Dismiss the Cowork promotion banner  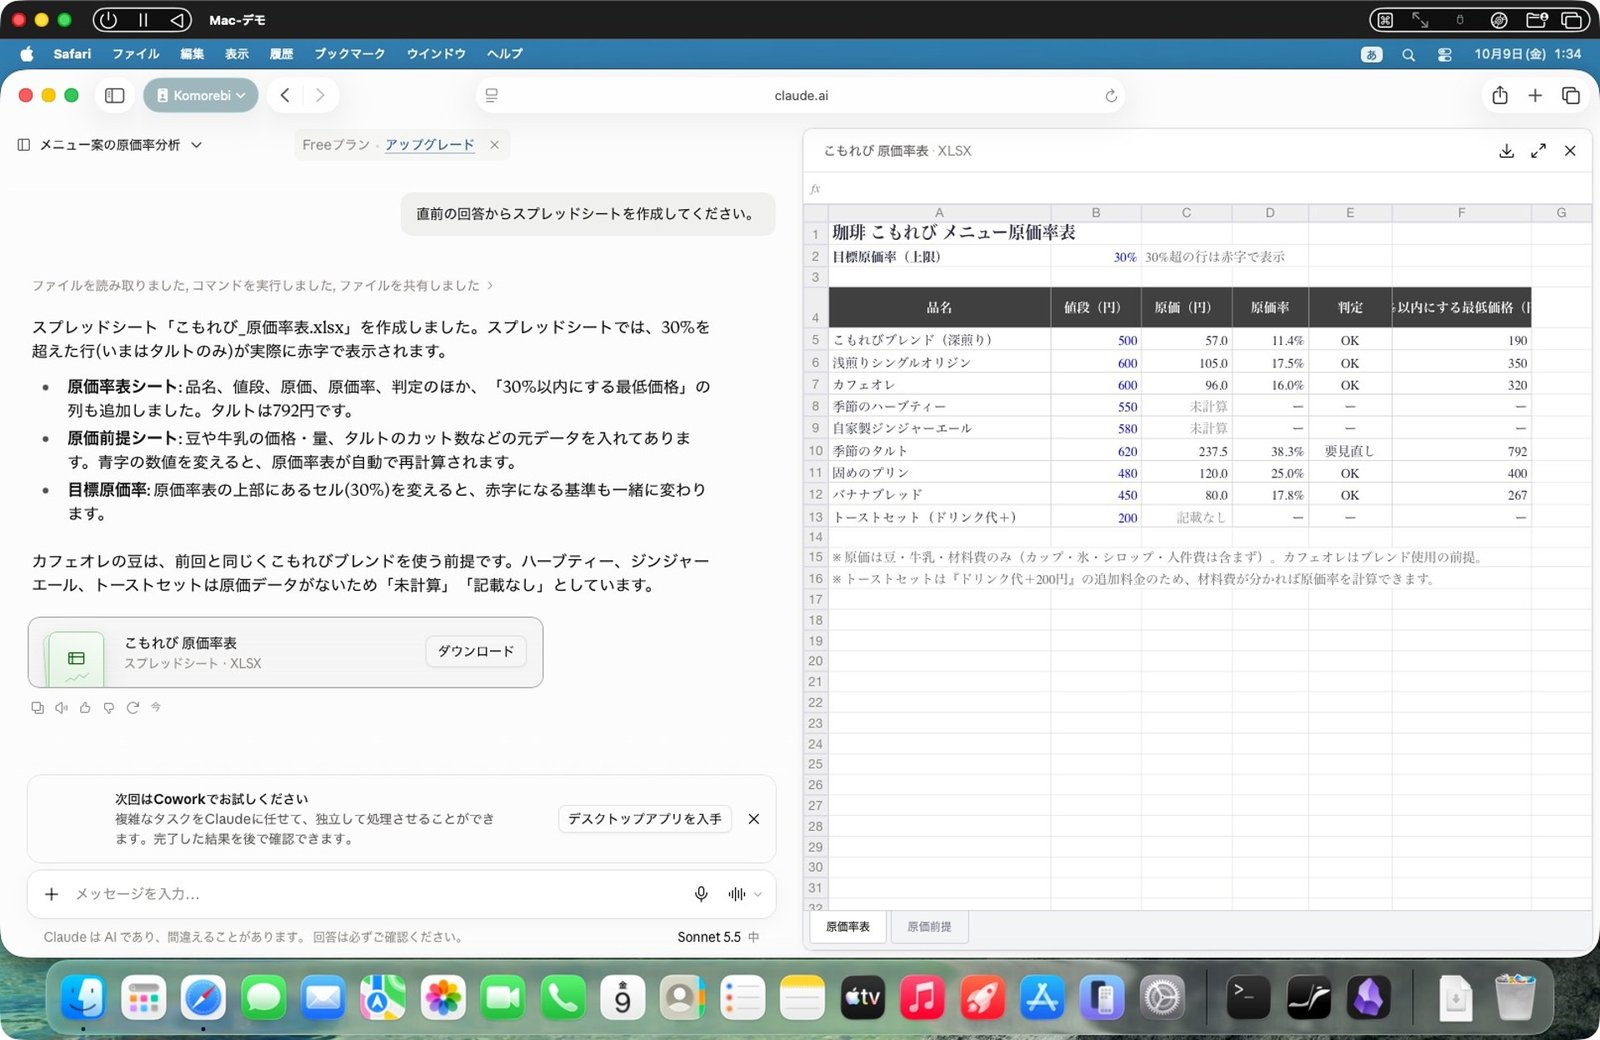click(754, 819)
